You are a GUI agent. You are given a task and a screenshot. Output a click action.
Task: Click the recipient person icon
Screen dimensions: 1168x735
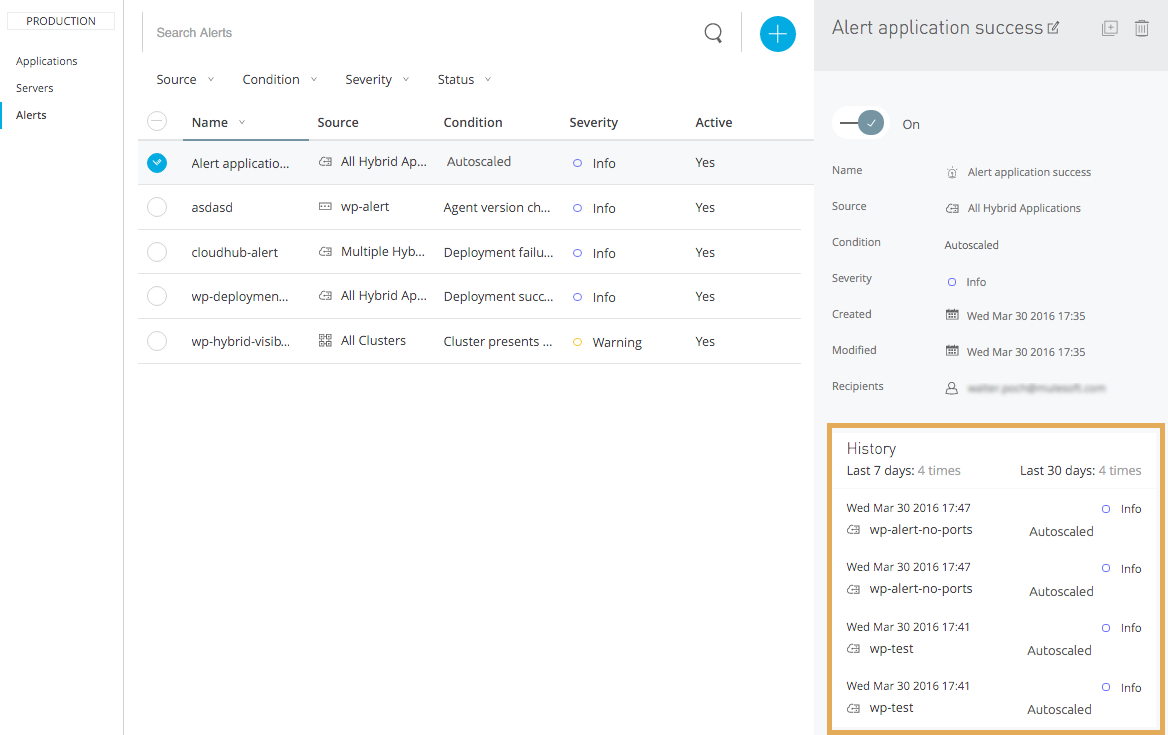pos(952,388)
